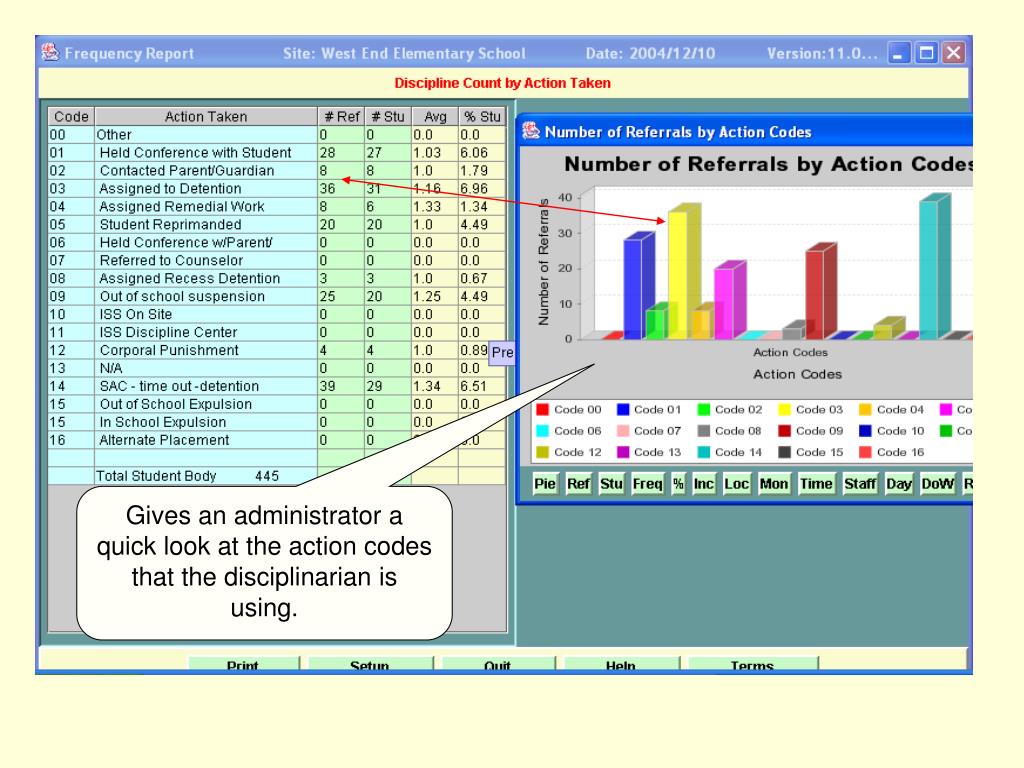Click the icon in the Number of Referrals title bar
1024x768 pixels.
click(x=531, y=131)
